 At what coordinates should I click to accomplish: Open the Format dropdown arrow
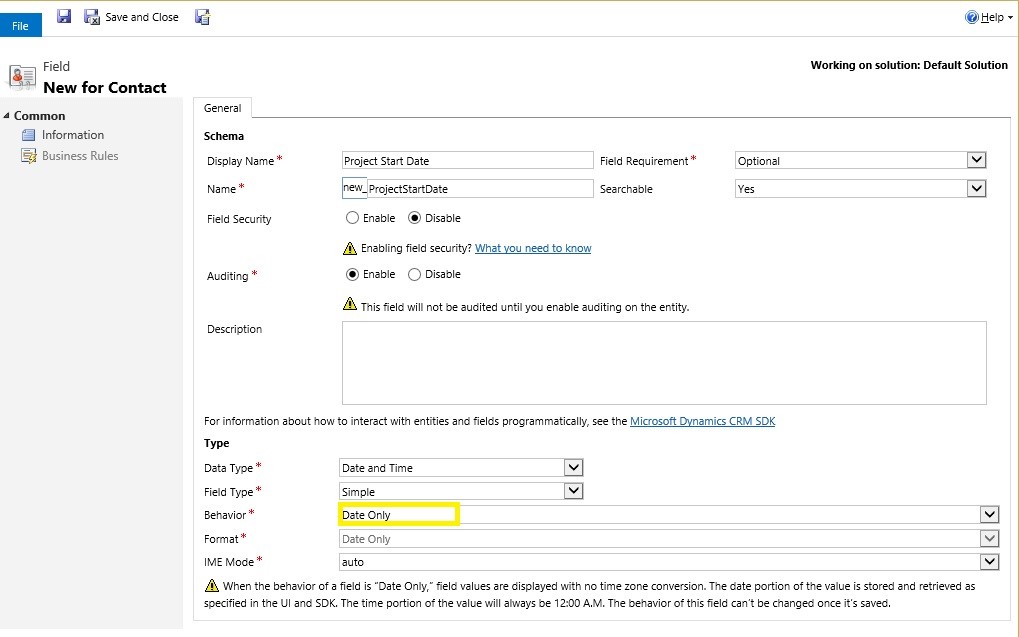click(x=989, y=539)
